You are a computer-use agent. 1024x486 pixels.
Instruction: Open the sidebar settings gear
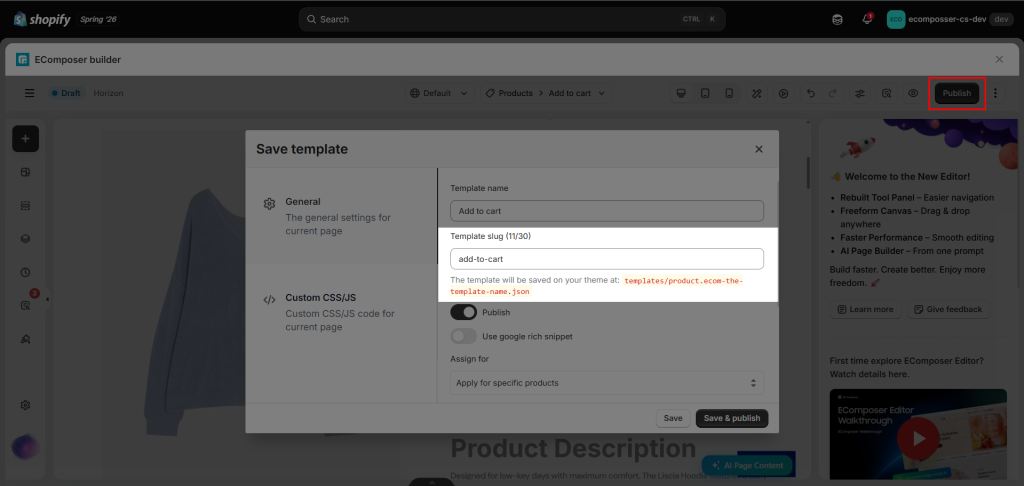tap(25, 406)
